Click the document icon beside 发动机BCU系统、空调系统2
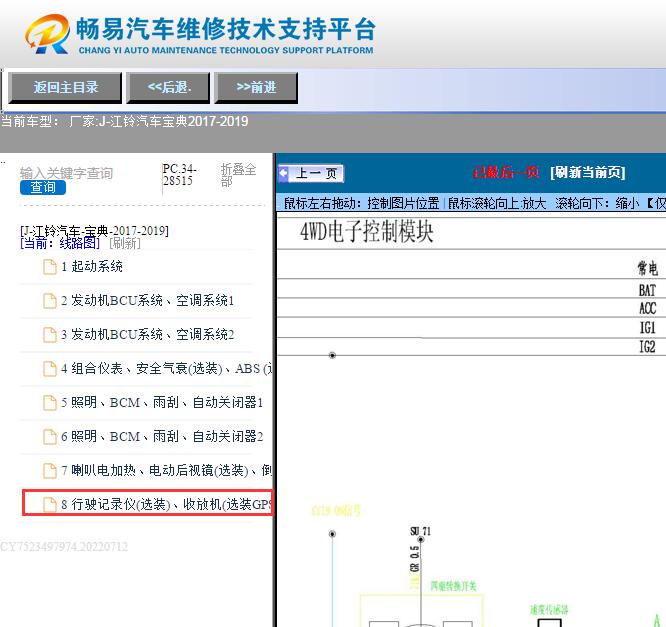This screenshot has height=627, width=666. click(50, 335)
